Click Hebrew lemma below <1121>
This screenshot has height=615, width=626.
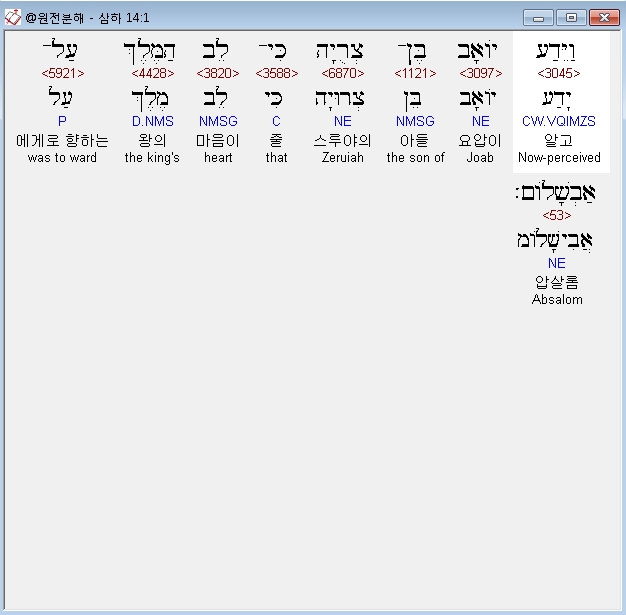(x=412, y=100)
